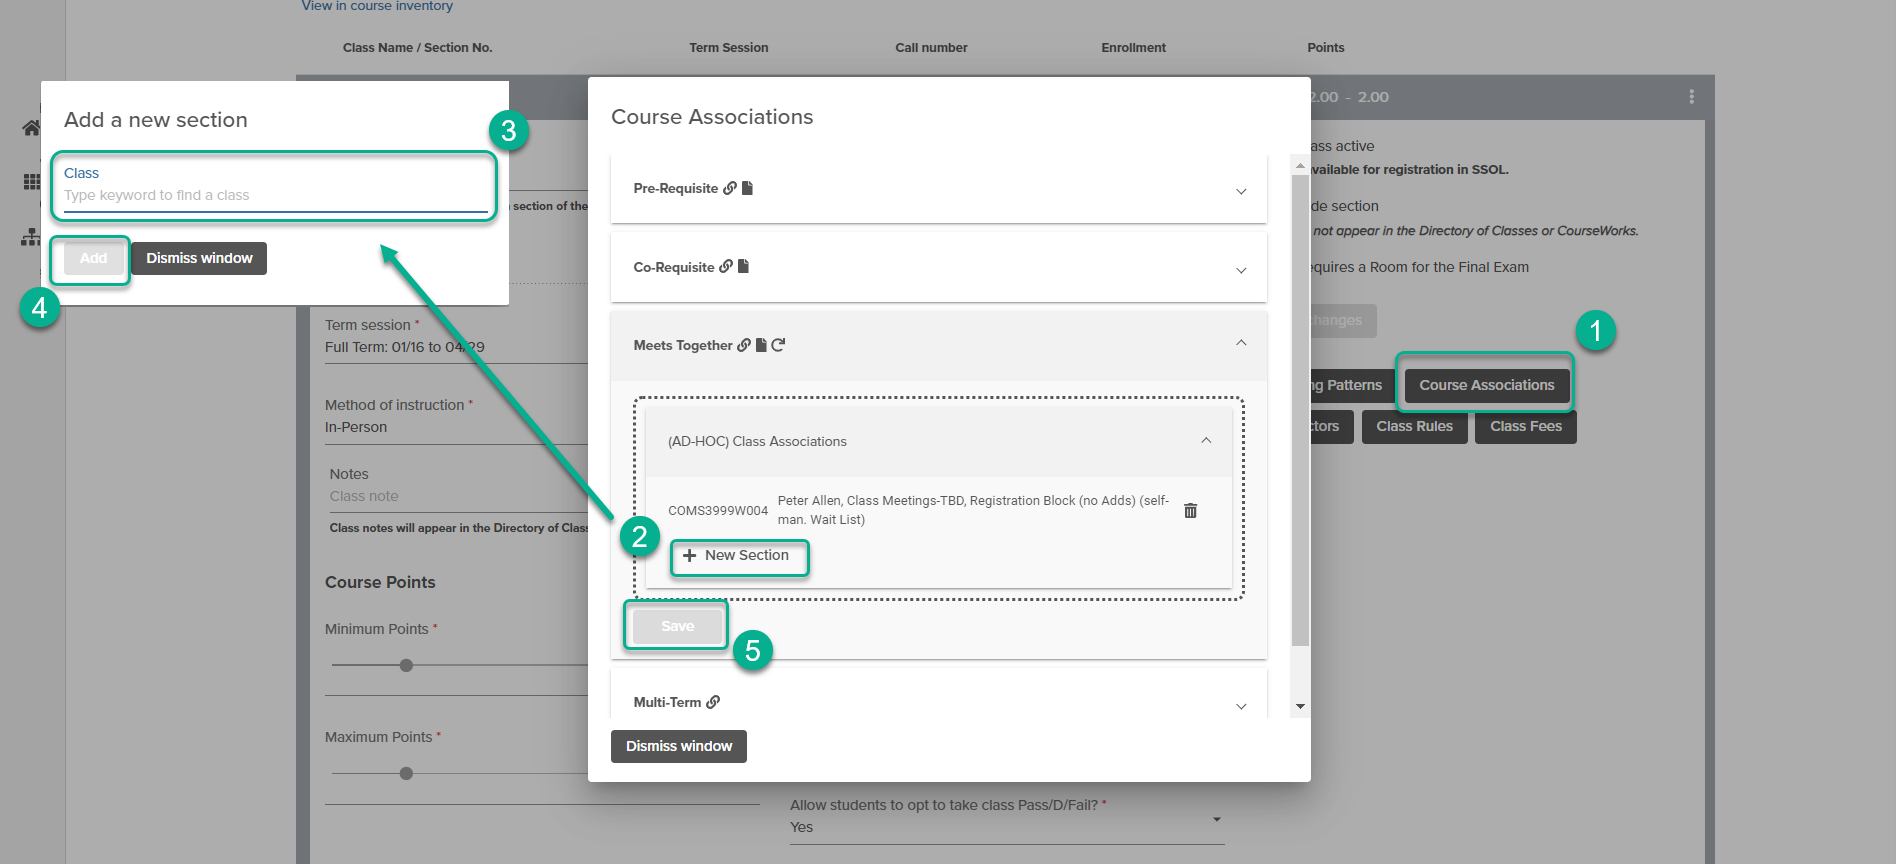Click the Meets Together refresh icon
The width and height of the screenshot is (1896, 864).
[778, 345]
